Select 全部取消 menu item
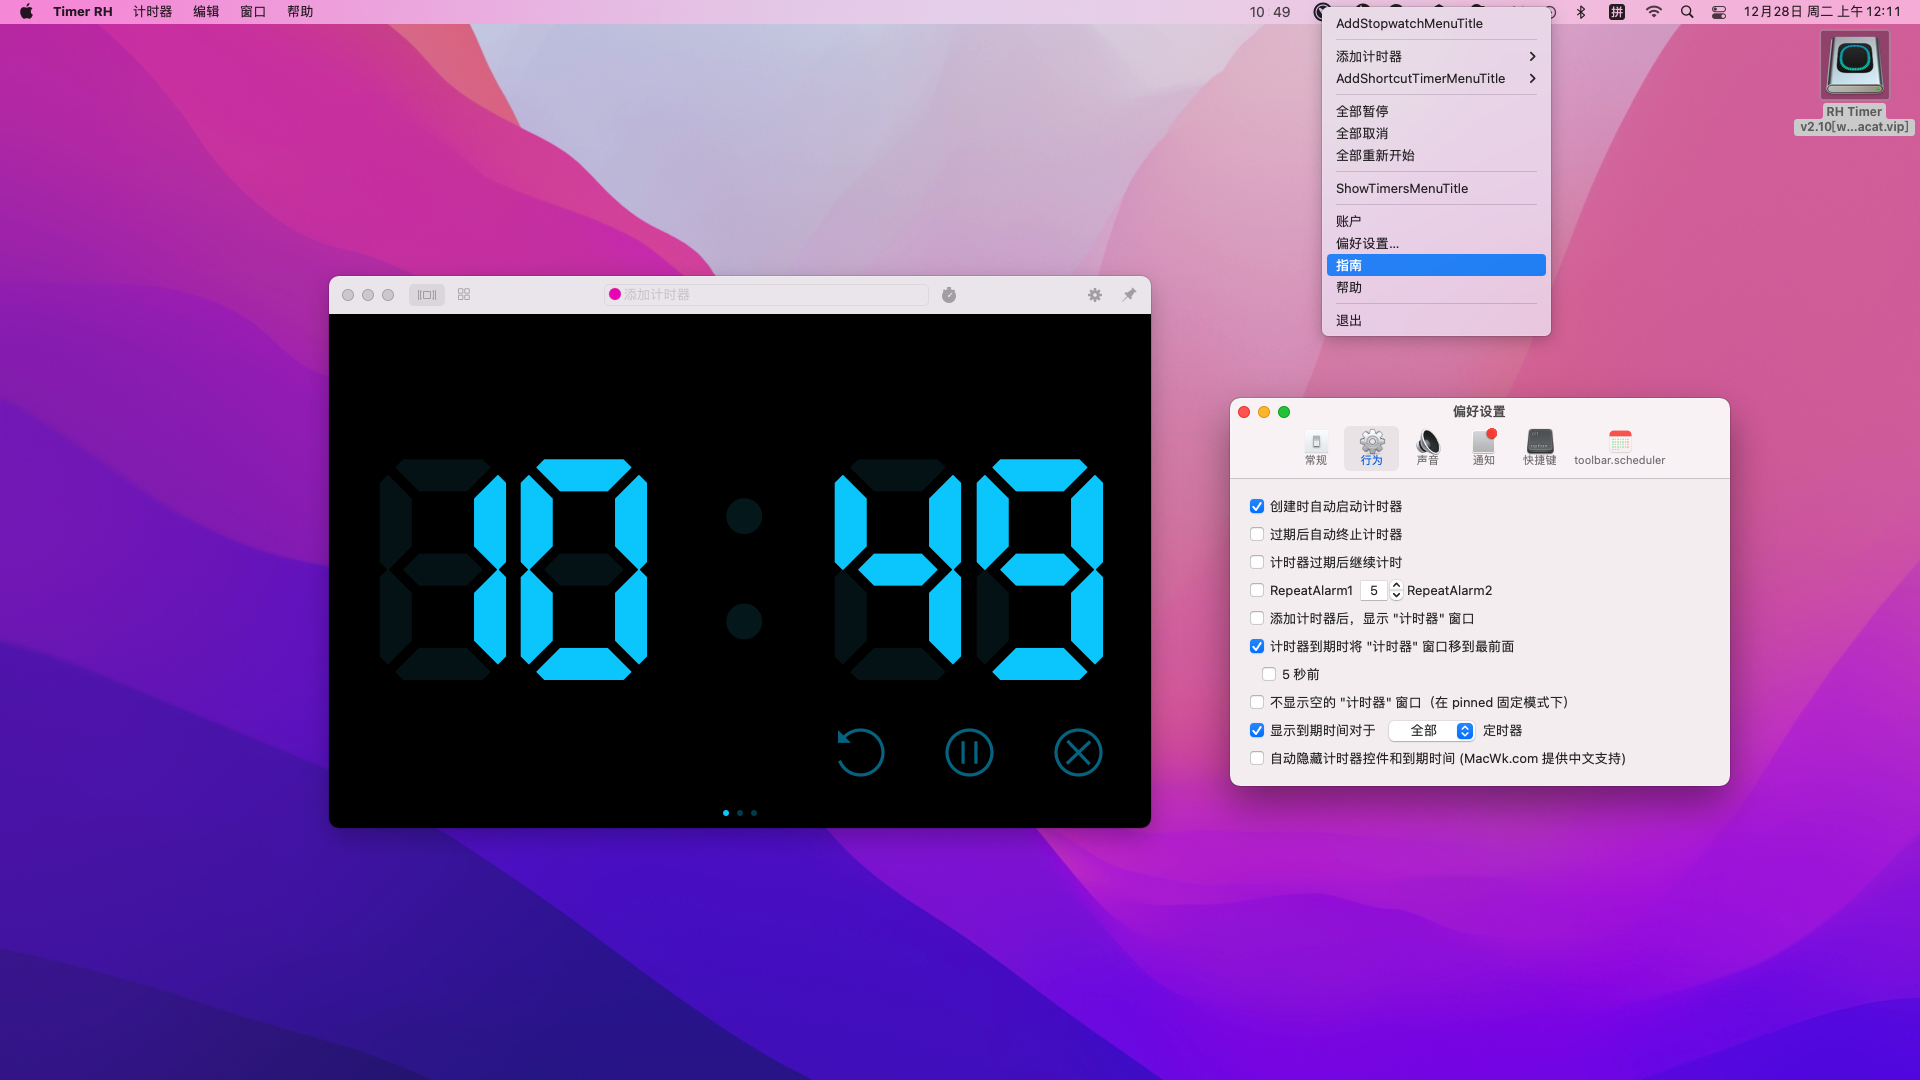Viewport: 1920px width, 1080px height. click(x=1436, y=134)
